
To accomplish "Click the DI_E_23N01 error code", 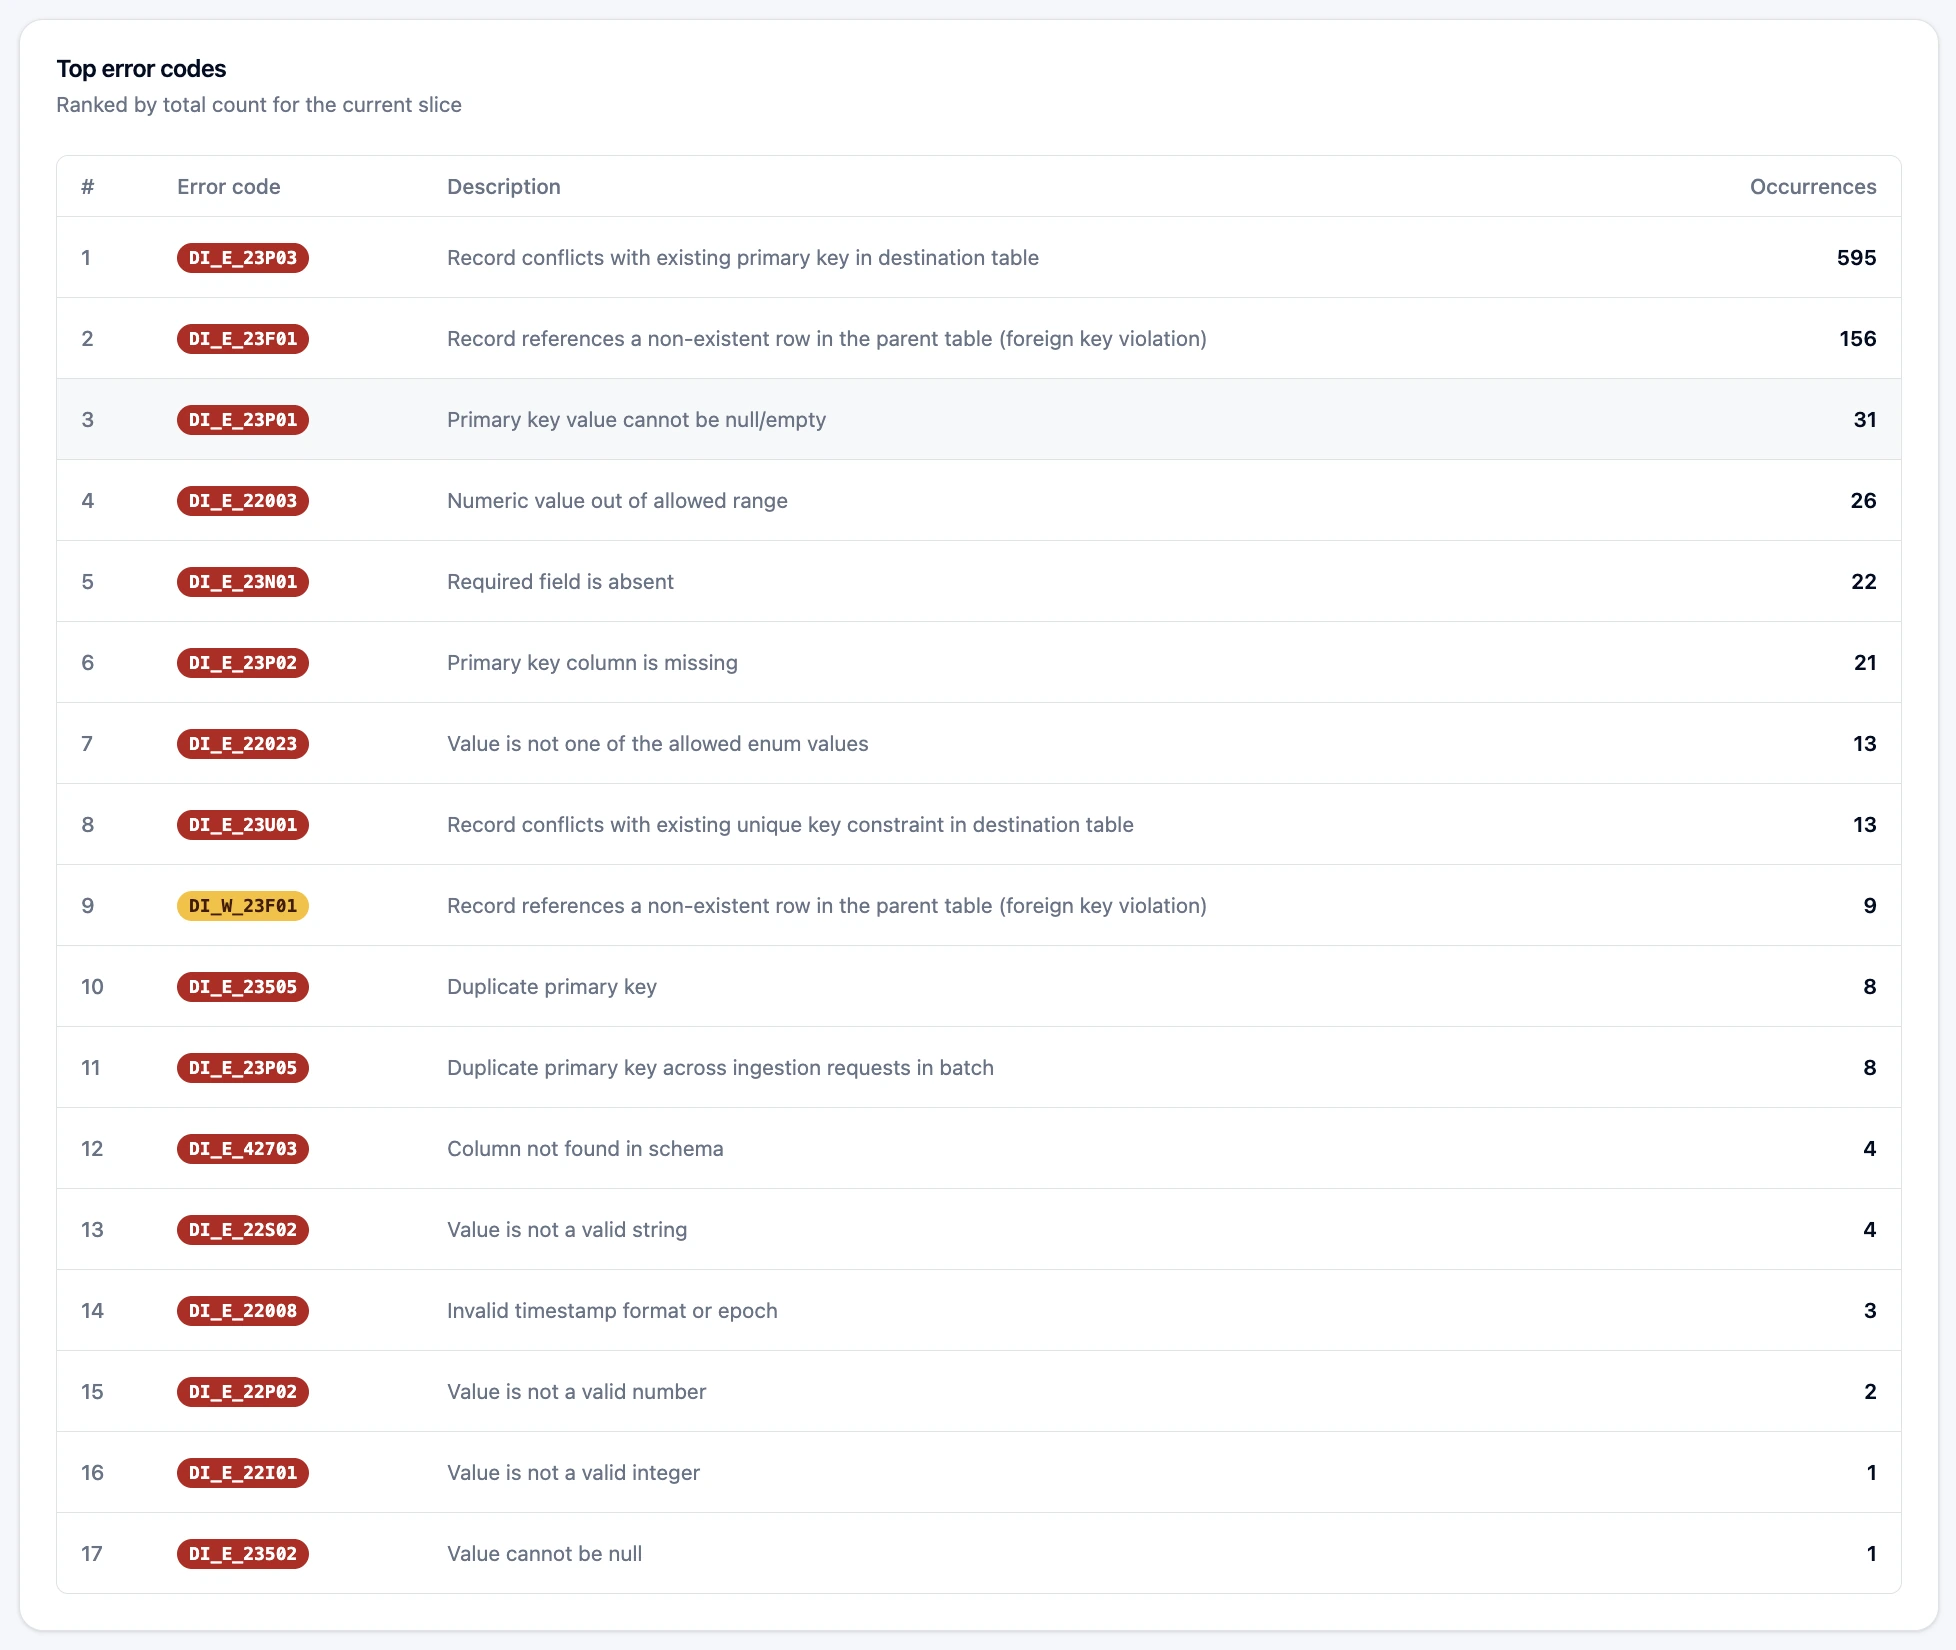I will click(x=243, y=582).
